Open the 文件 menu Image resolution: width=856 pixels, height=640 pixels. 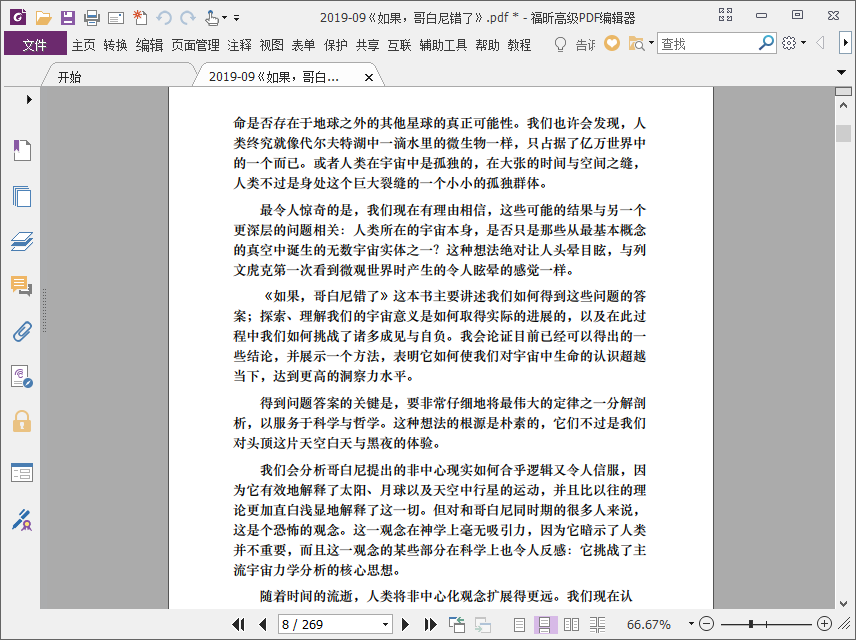pos(35,45)
